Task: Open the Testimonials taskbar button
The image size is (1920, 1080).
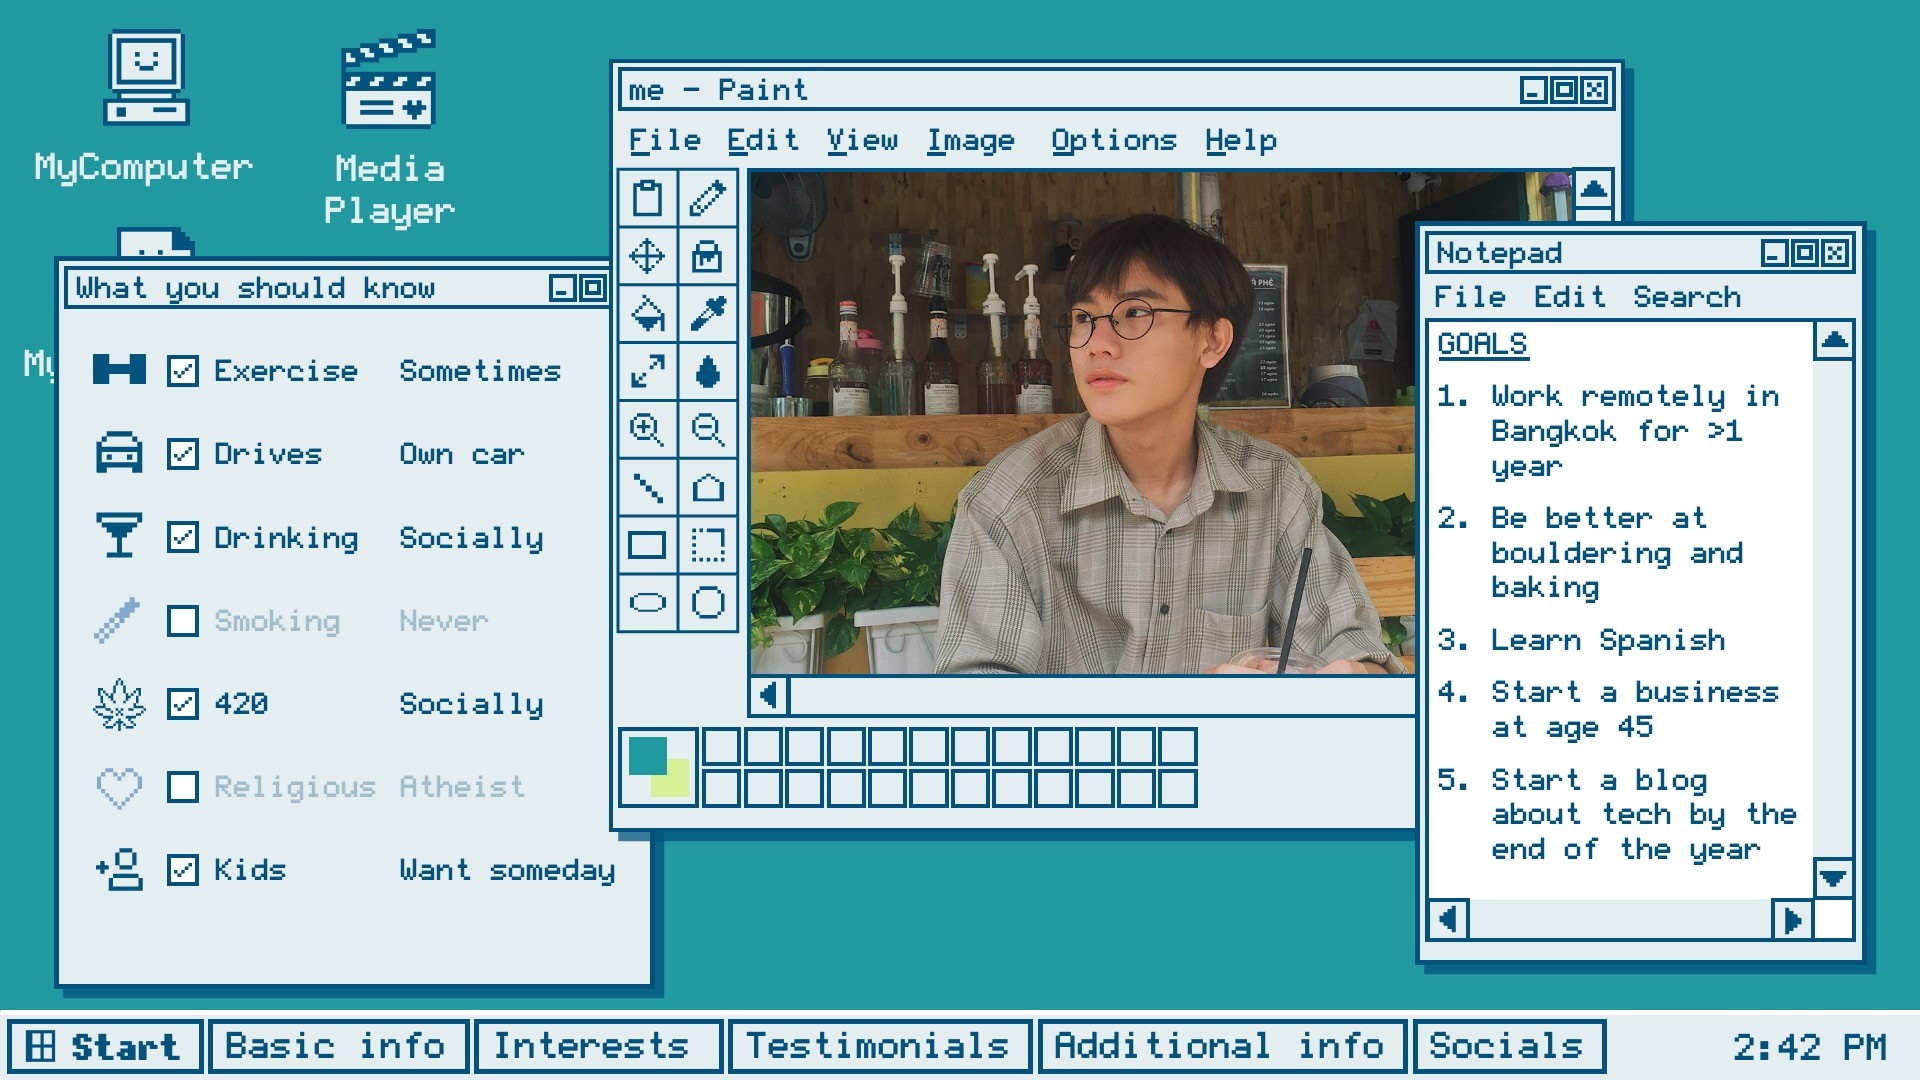Action: [879, 1046]
